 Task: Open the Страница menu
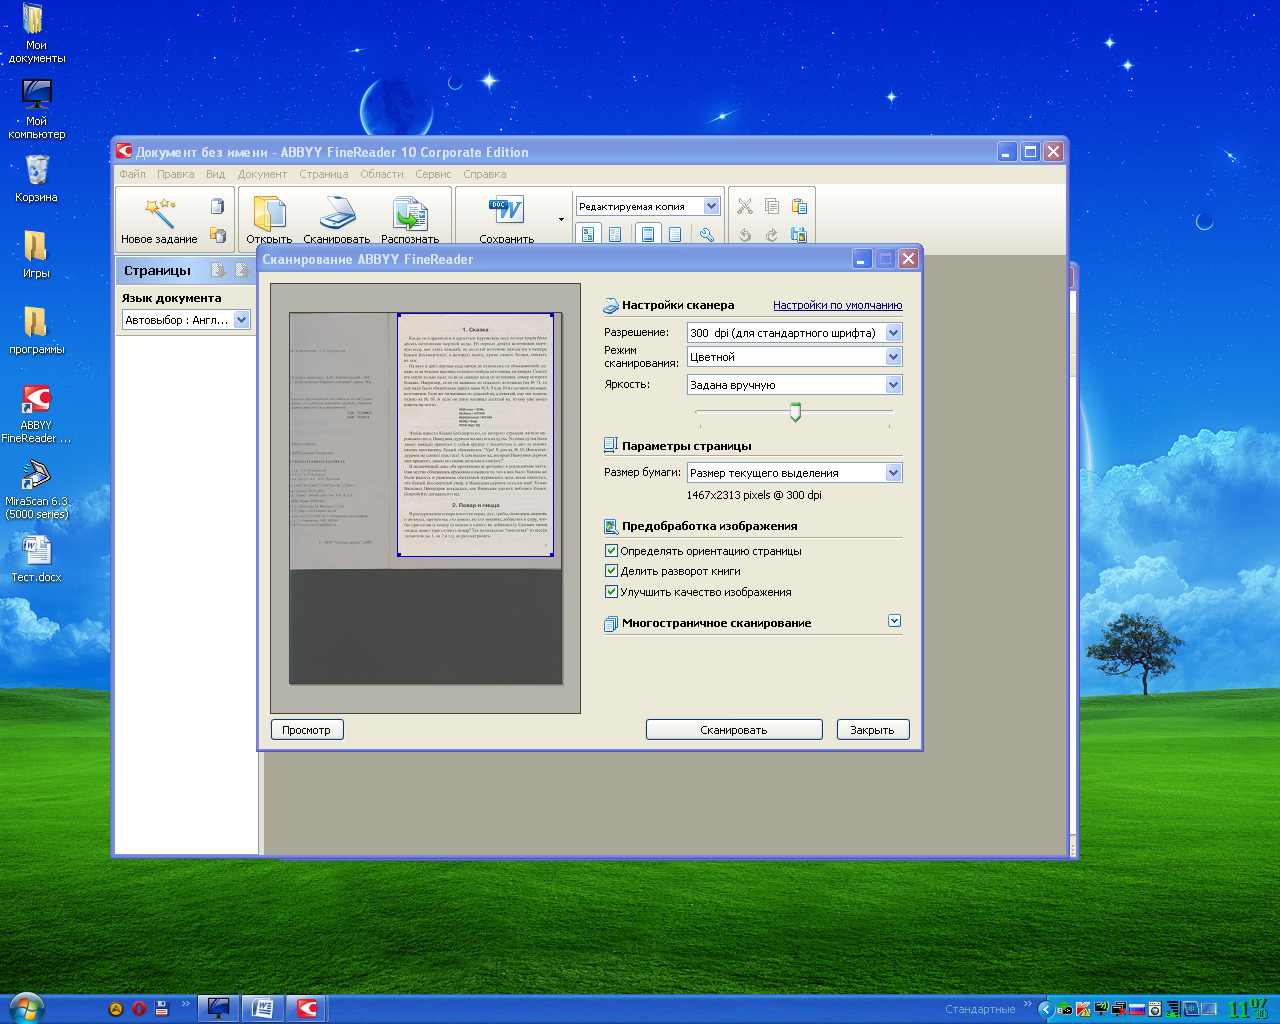tap(324, 174)
